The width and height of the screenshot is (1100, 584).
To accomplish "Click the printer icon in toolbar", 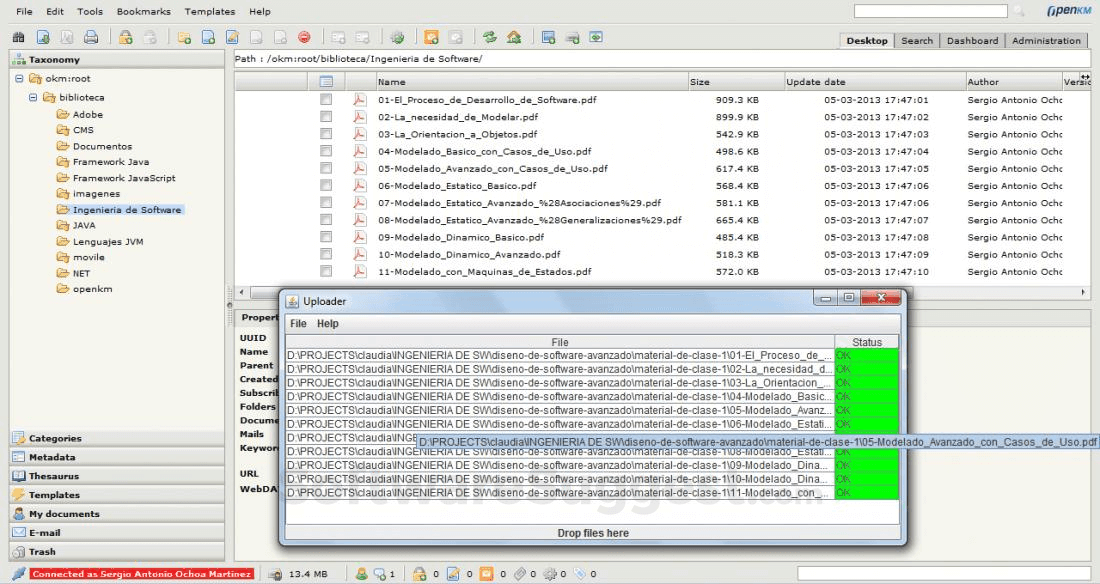I will 91,38.
